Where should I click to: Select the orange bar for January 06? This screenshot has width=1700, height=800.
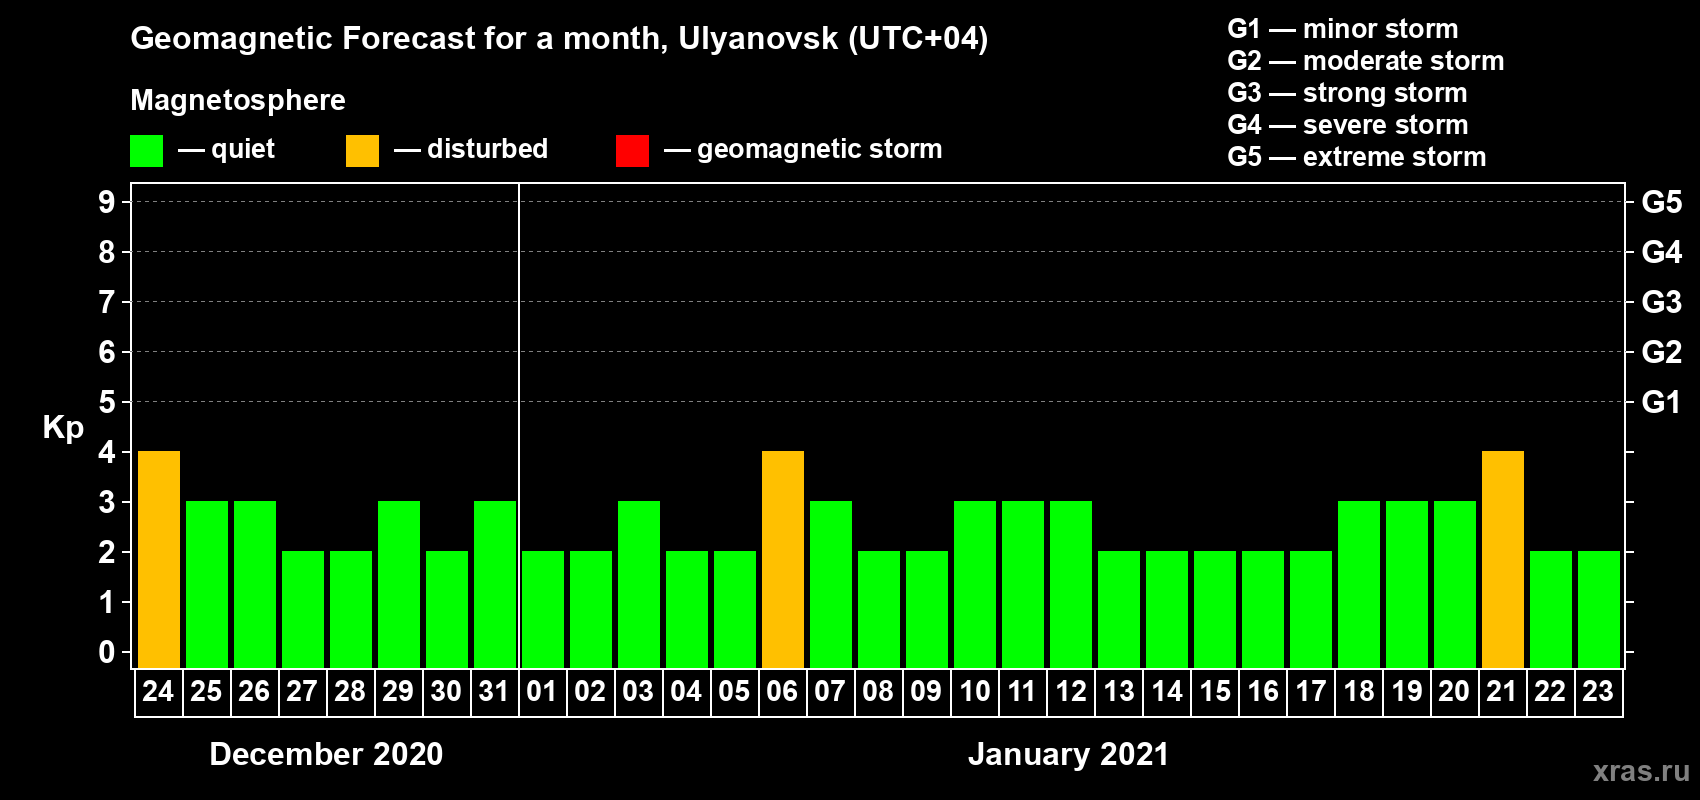pyautogui.click(x=783, y=559)
